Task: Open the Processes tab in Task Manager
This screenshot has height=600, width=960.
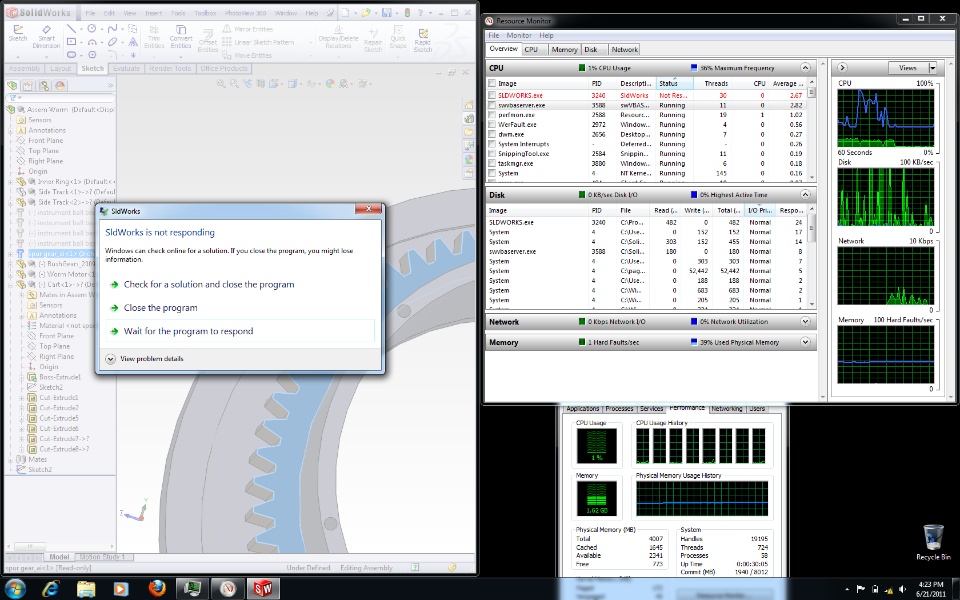Action: [619, 409]
